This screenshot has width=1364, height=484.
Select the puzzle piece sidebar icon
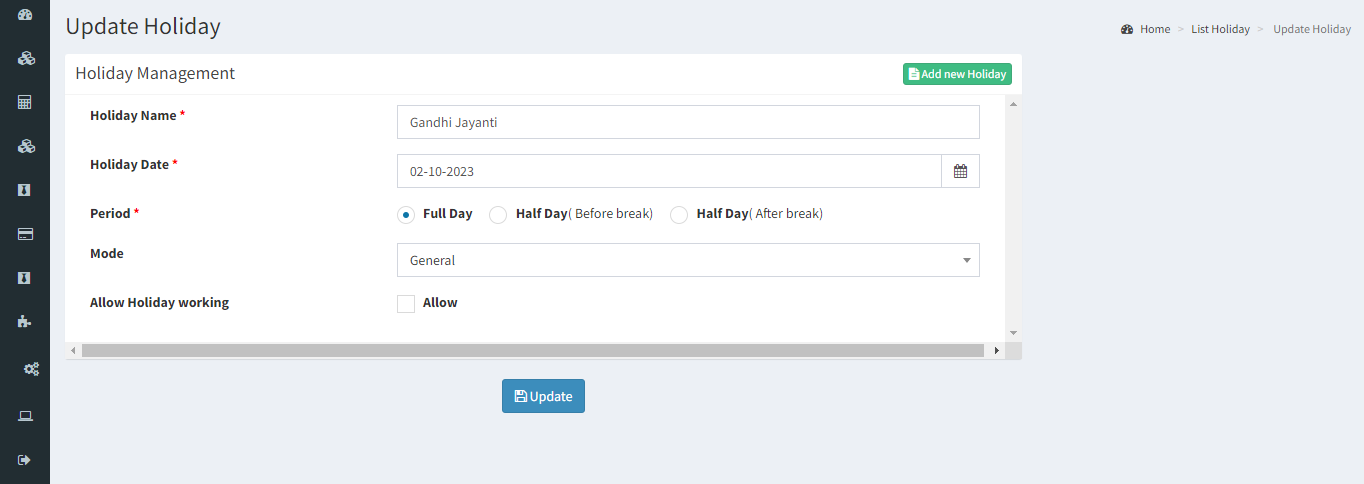[25, 321]
